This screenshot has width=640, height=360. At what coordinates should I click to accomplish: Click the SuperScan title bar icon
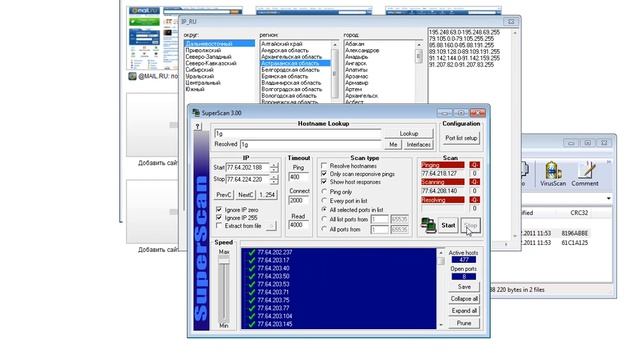[x=196, y=113]
